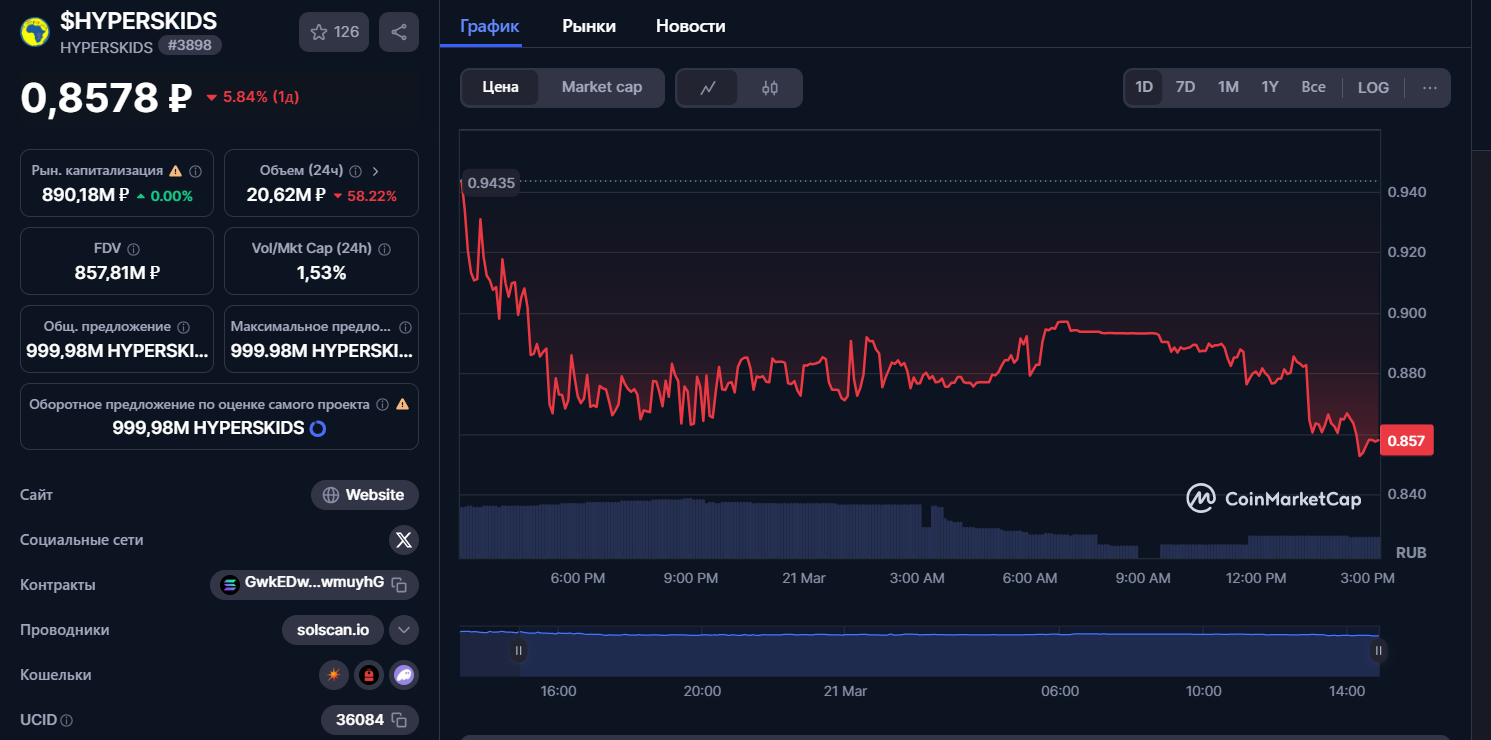Click info icon beside Общ. предложение

(182, 327)
